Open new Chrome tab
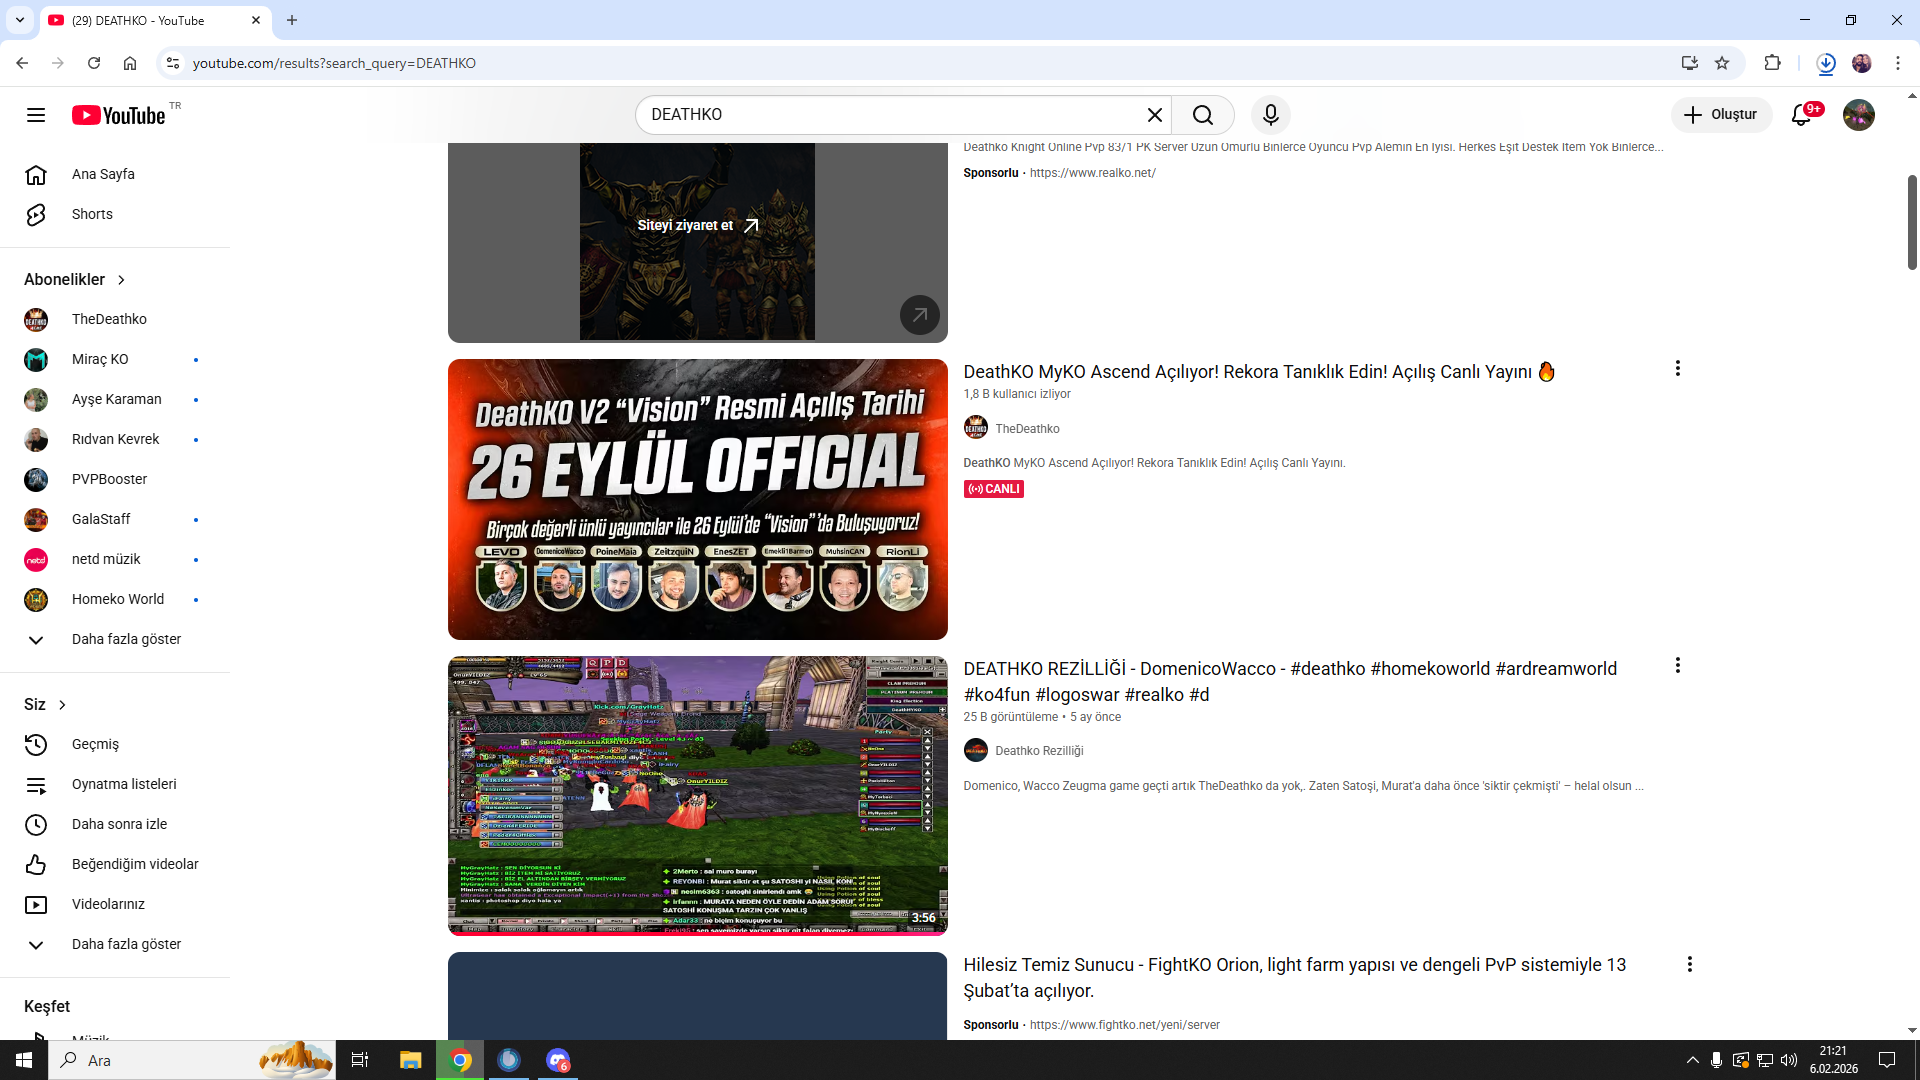Screen dimensions: 1920x1080 292,20
